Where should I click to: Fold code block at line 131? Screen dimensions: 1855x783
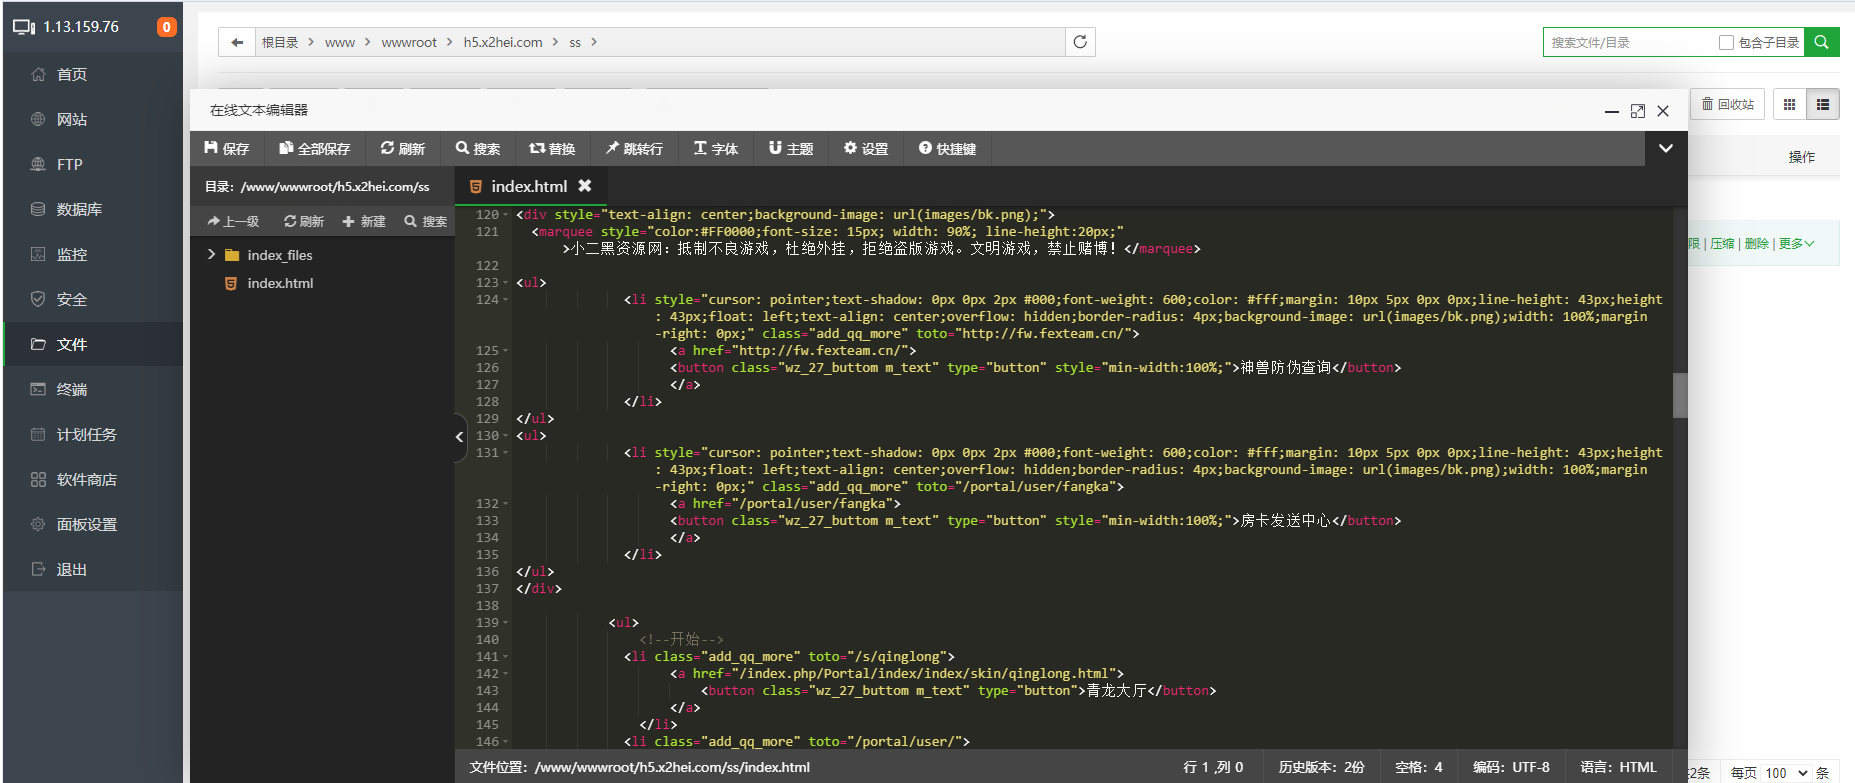[x=506, y=453]
